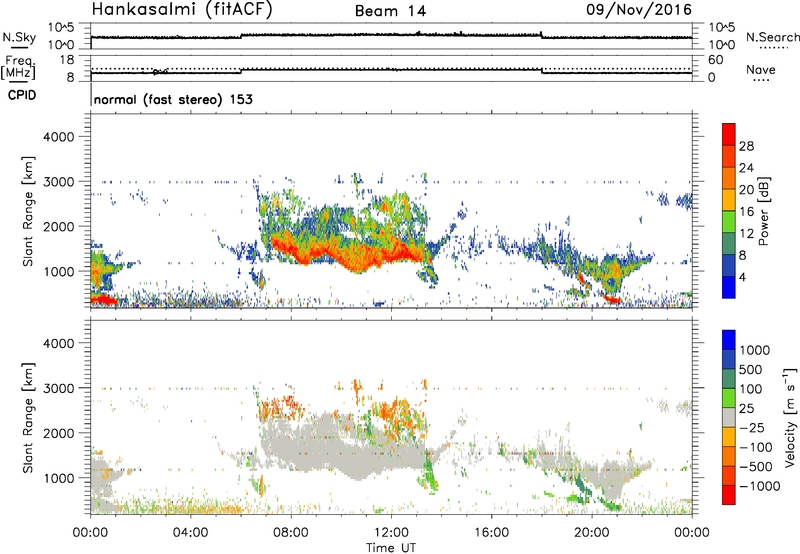
Task: Click the 'N.Search' legend label
Action: point(772,37)
